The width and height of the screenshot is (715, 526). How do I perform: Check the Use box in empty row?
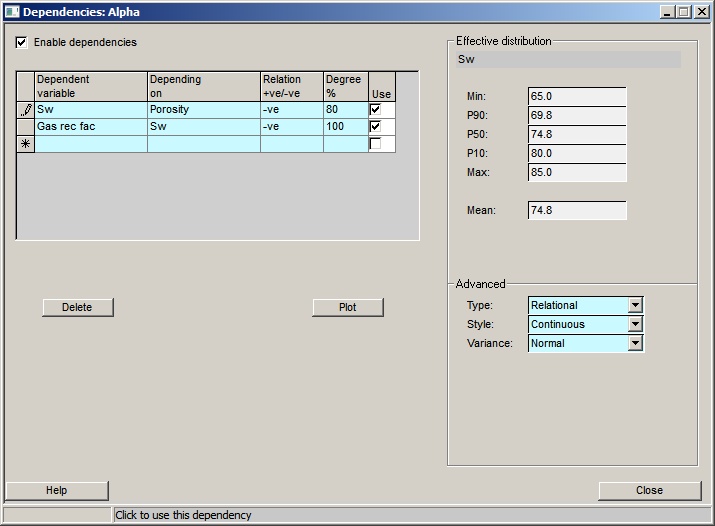point(375,144)
